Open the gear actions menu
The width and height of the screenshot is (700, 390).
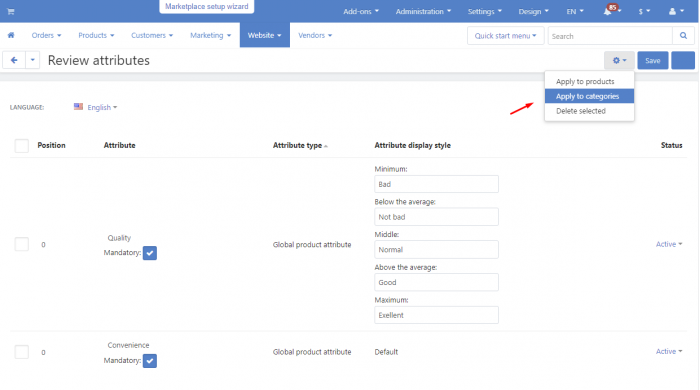point(619,60)
